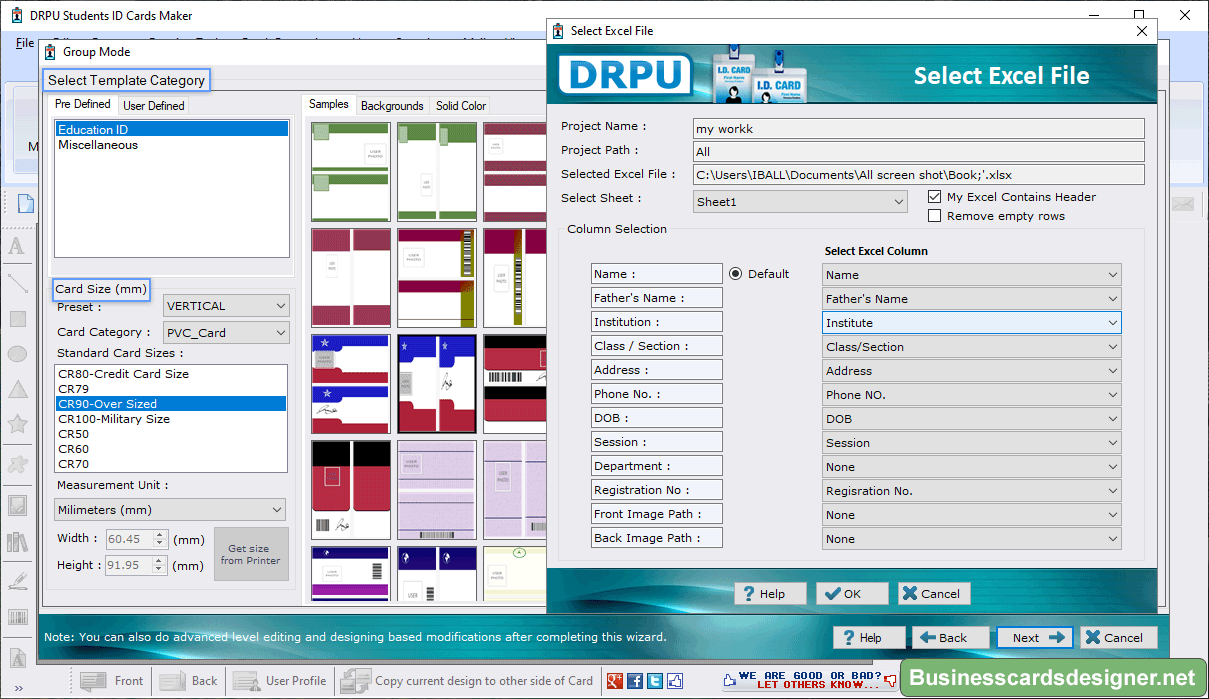
Task: Click Get size from Printer button
Action: click(251, 554)
